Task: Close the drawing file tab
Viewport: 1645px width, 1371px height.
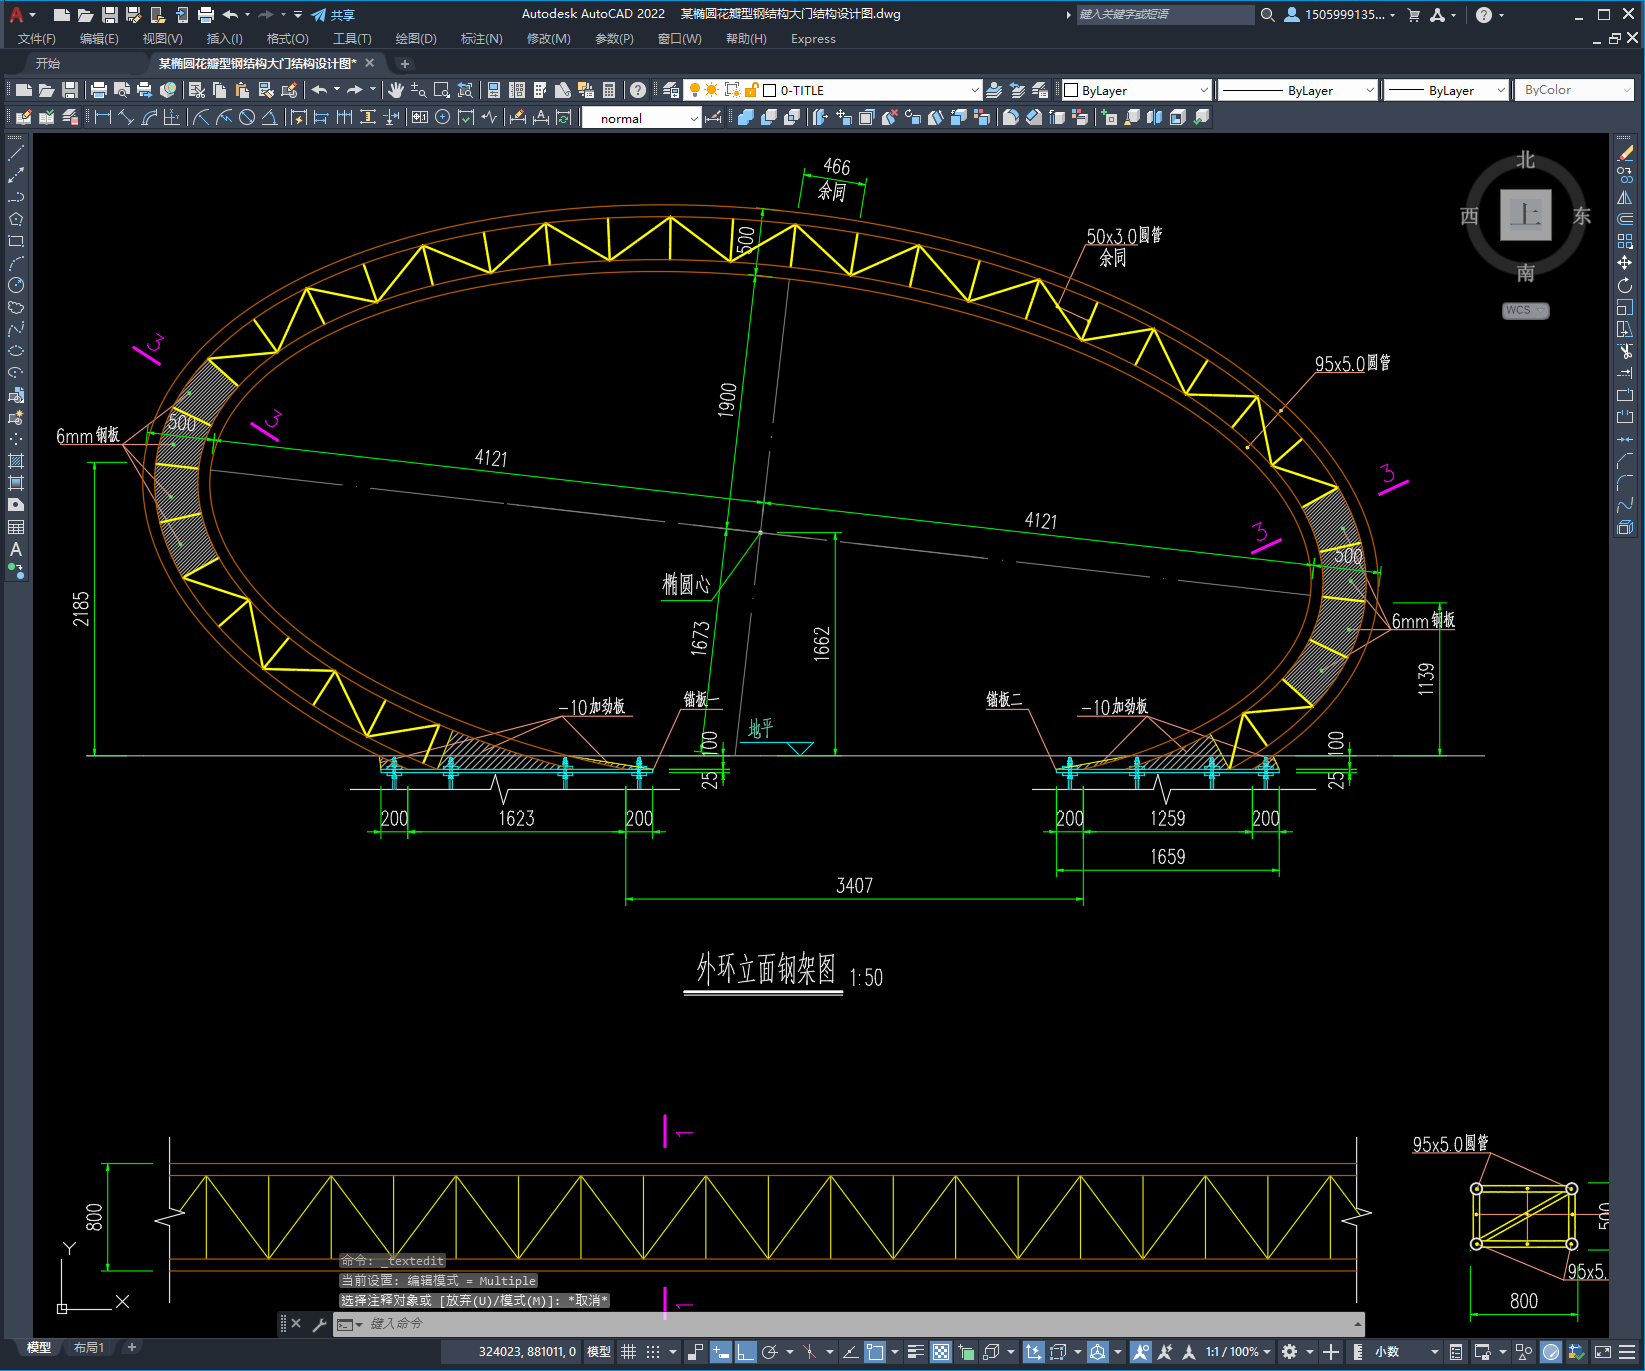Action: click(370, 63)
